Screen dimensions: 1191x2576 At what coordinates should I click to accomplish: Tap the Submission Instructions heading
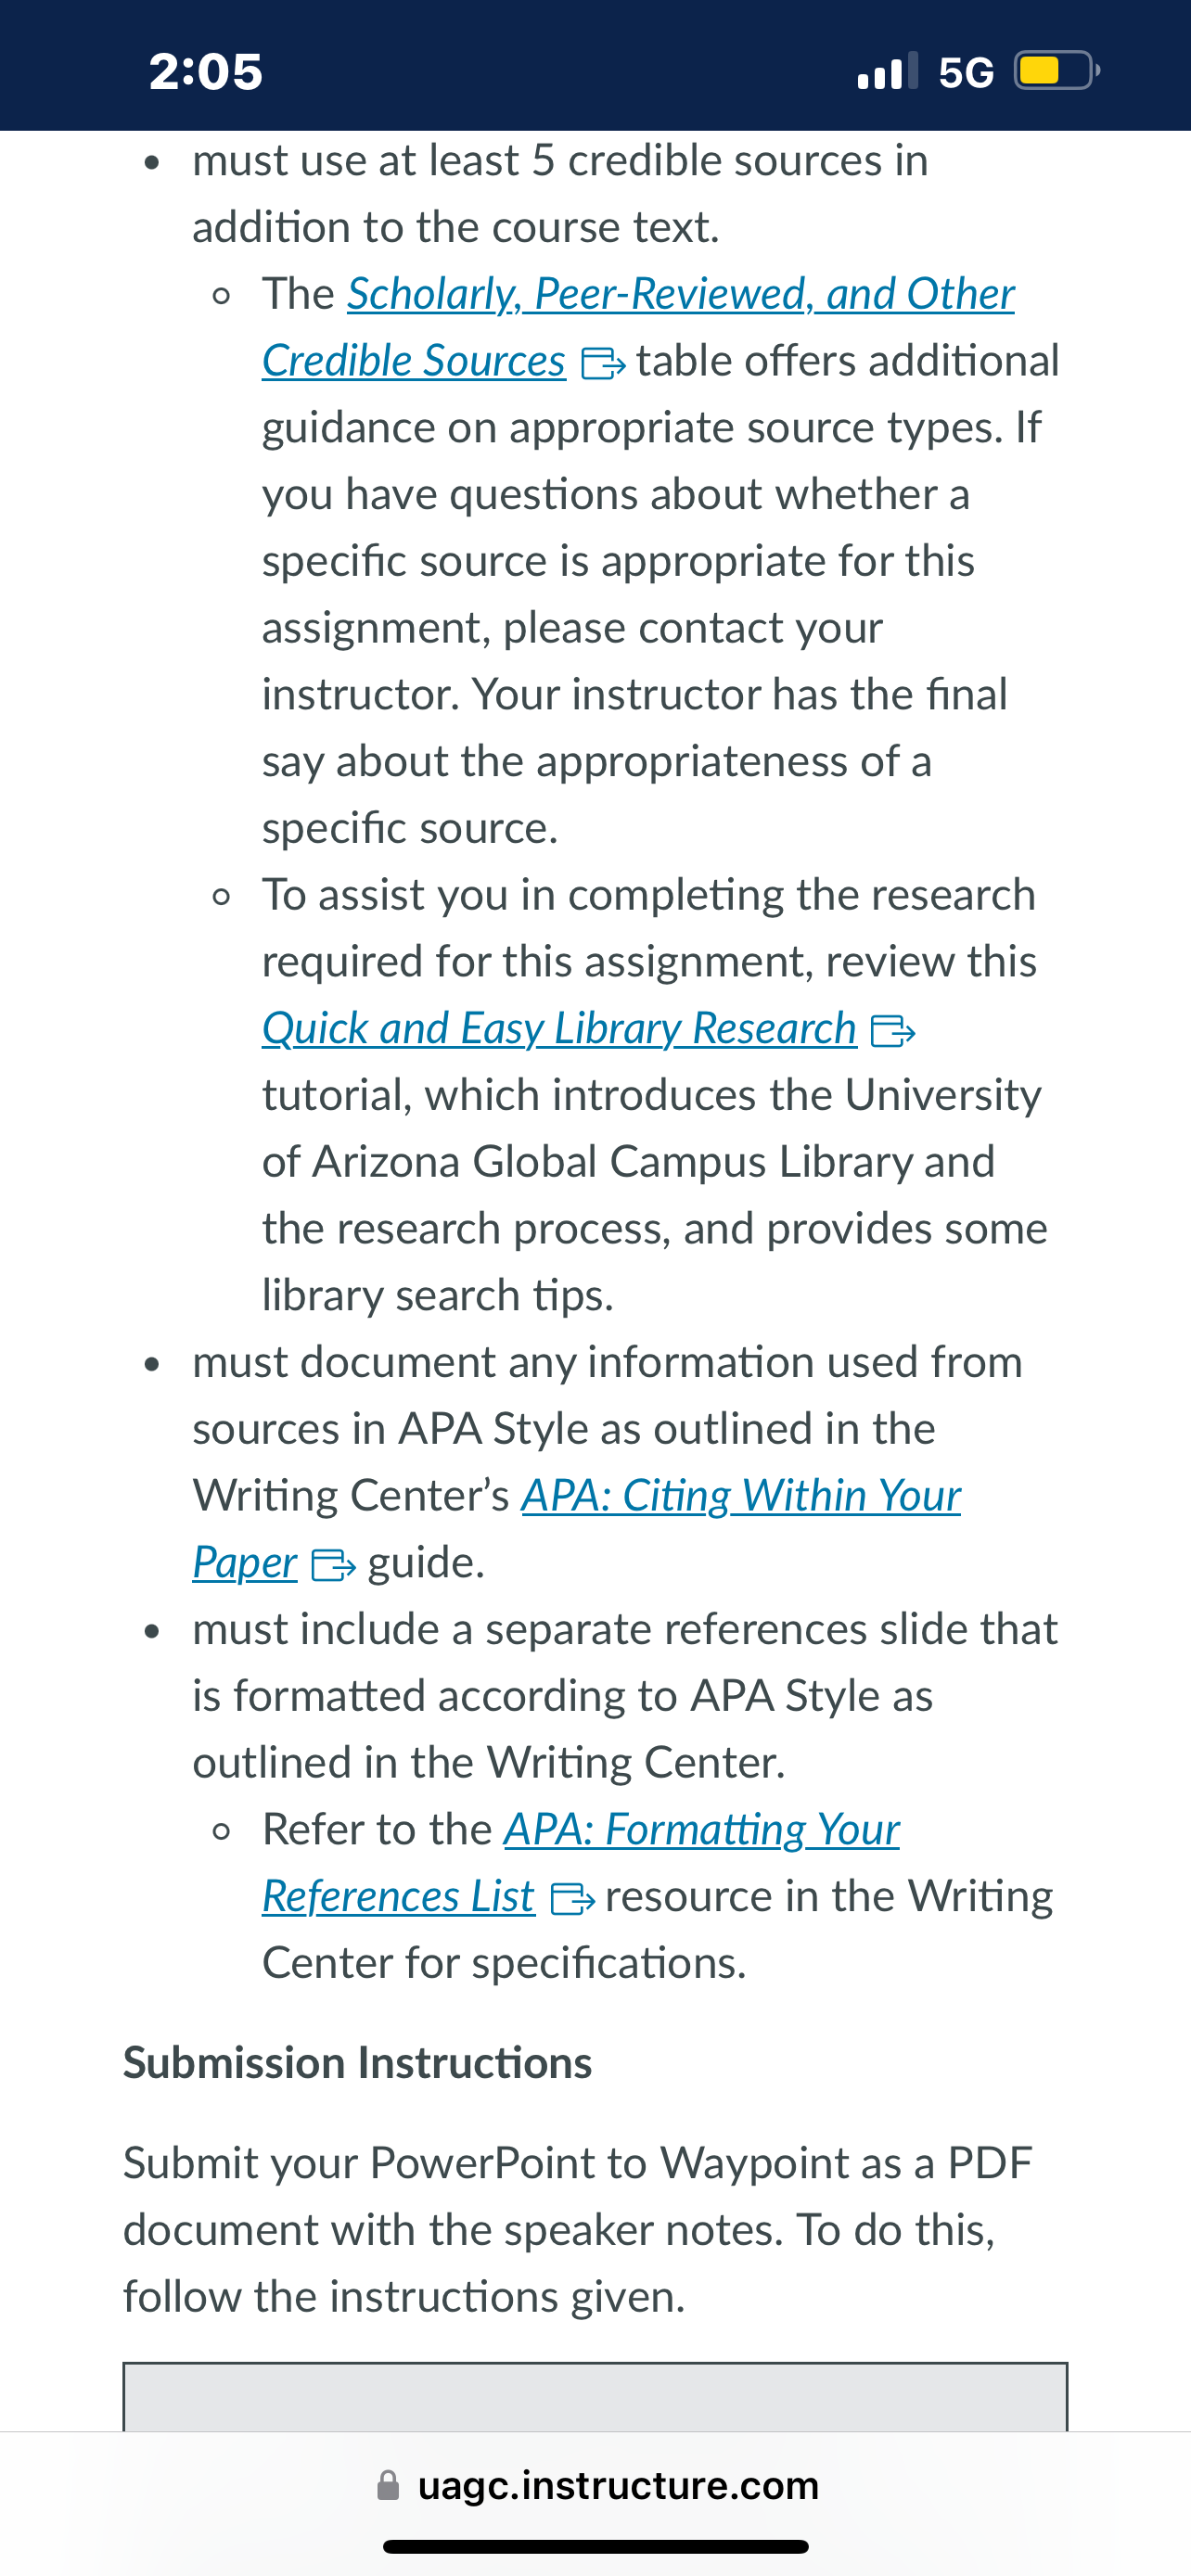pos(358,2063)
